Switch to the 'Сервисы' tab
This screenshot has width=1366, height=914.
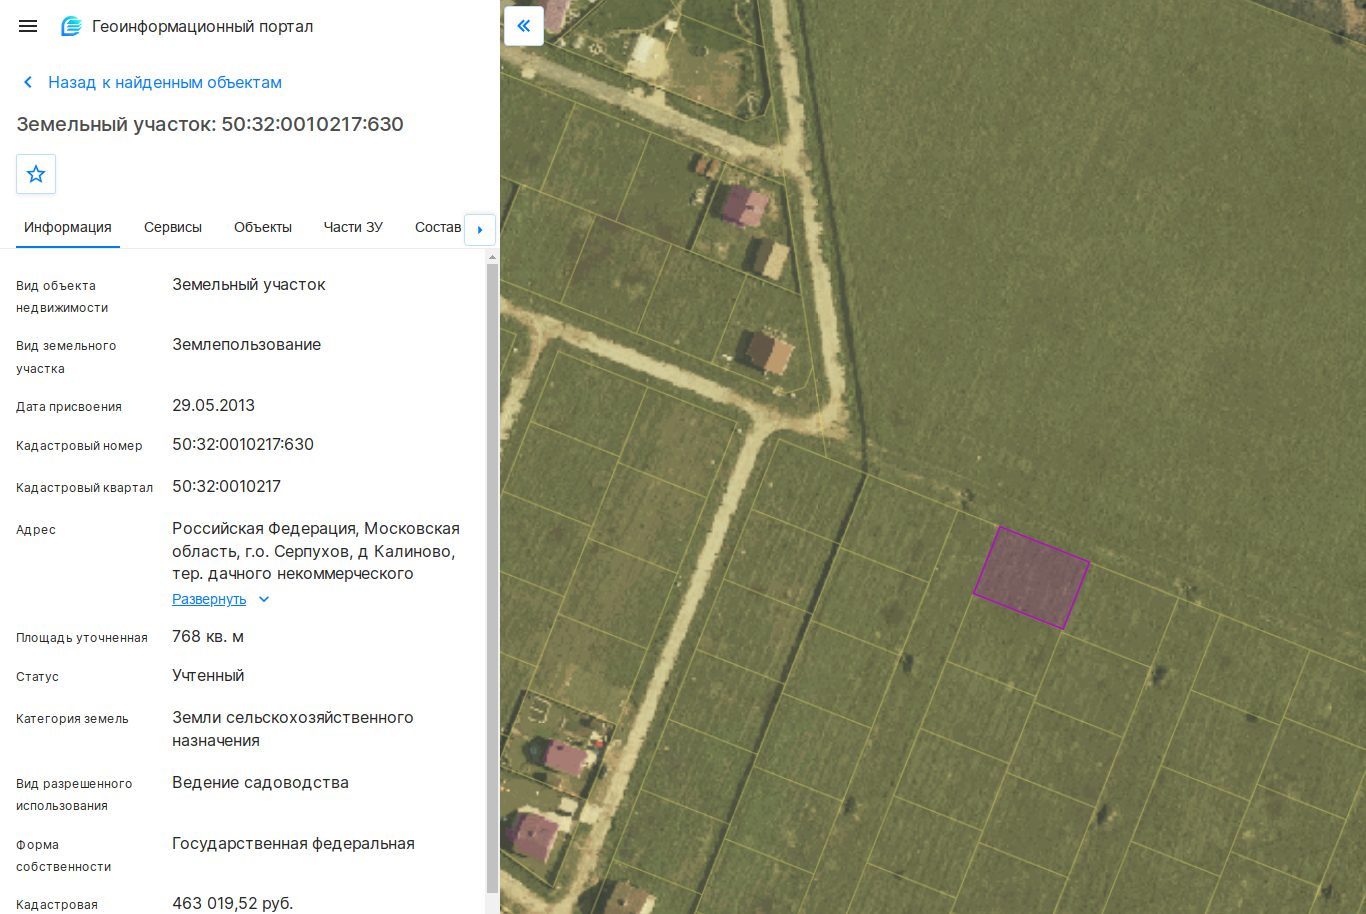pyautogui.click(x=173, y=227)
